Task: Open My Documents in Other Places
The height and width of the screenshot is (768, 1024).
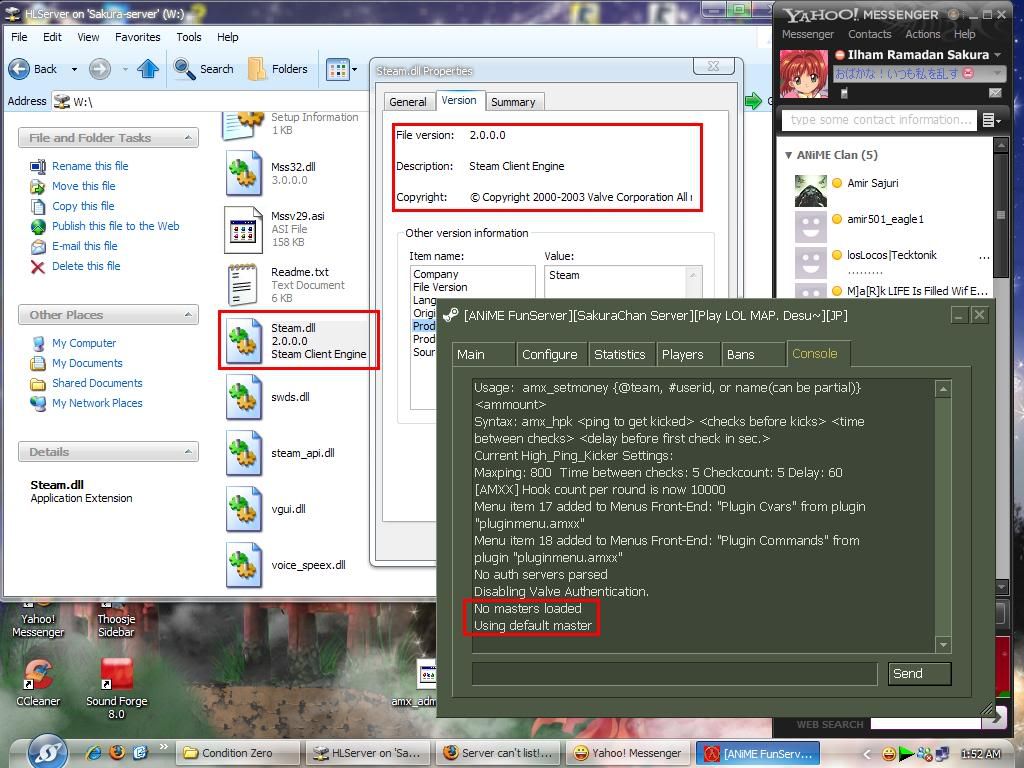Action: coord(88,363)
